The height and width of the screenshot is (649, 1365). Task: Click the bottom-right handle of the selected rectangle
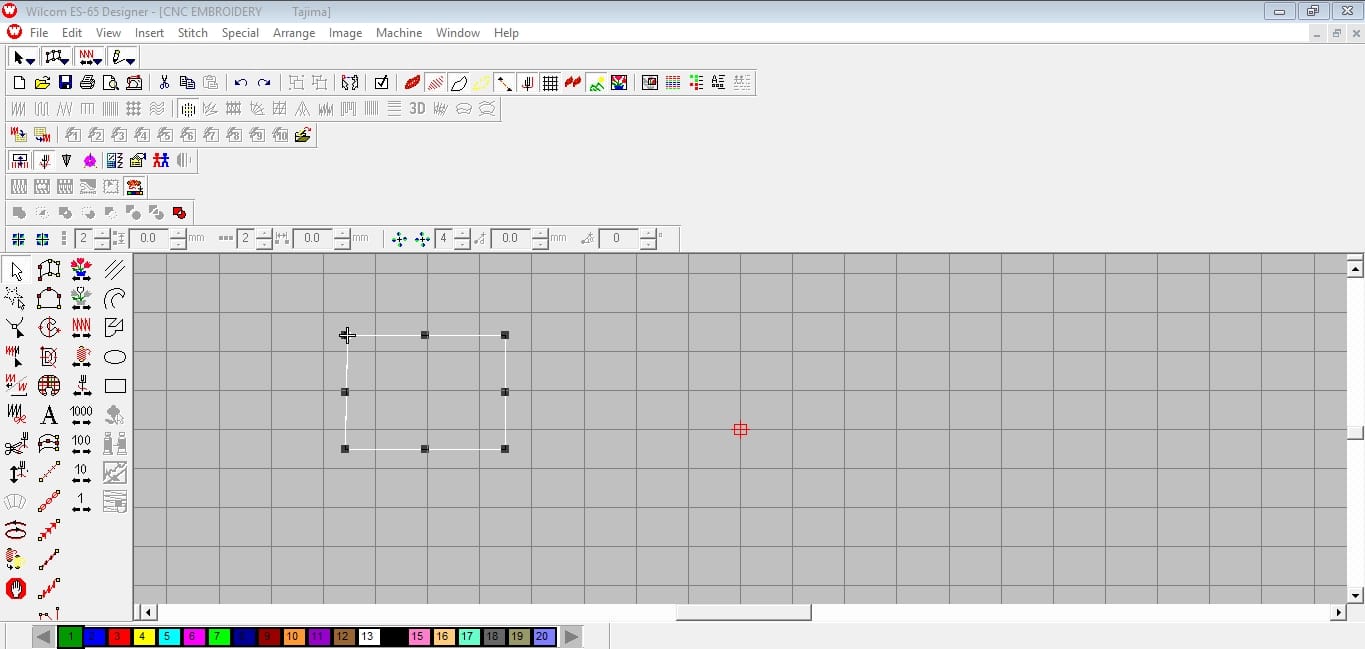505,449
